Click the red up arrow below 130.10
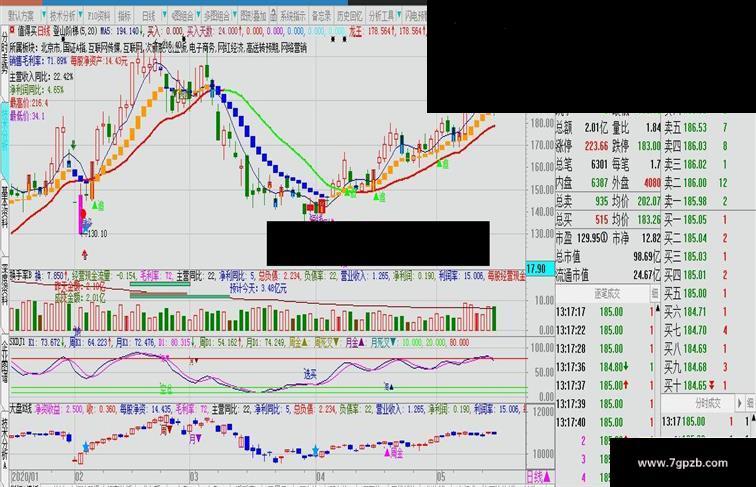Viewport: 756px width, 487px height. pyautogui.click(x=85, y=254)
